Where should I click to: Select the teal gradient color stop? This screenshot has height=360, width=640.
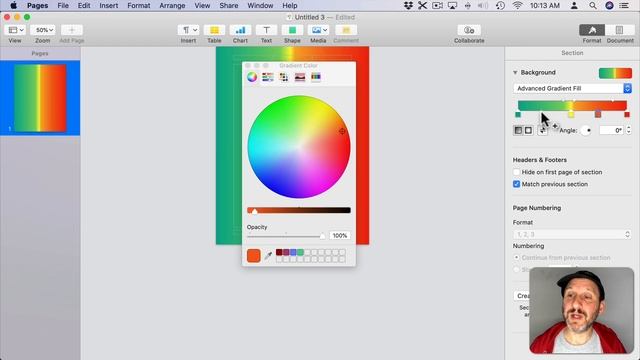(518, 115)
